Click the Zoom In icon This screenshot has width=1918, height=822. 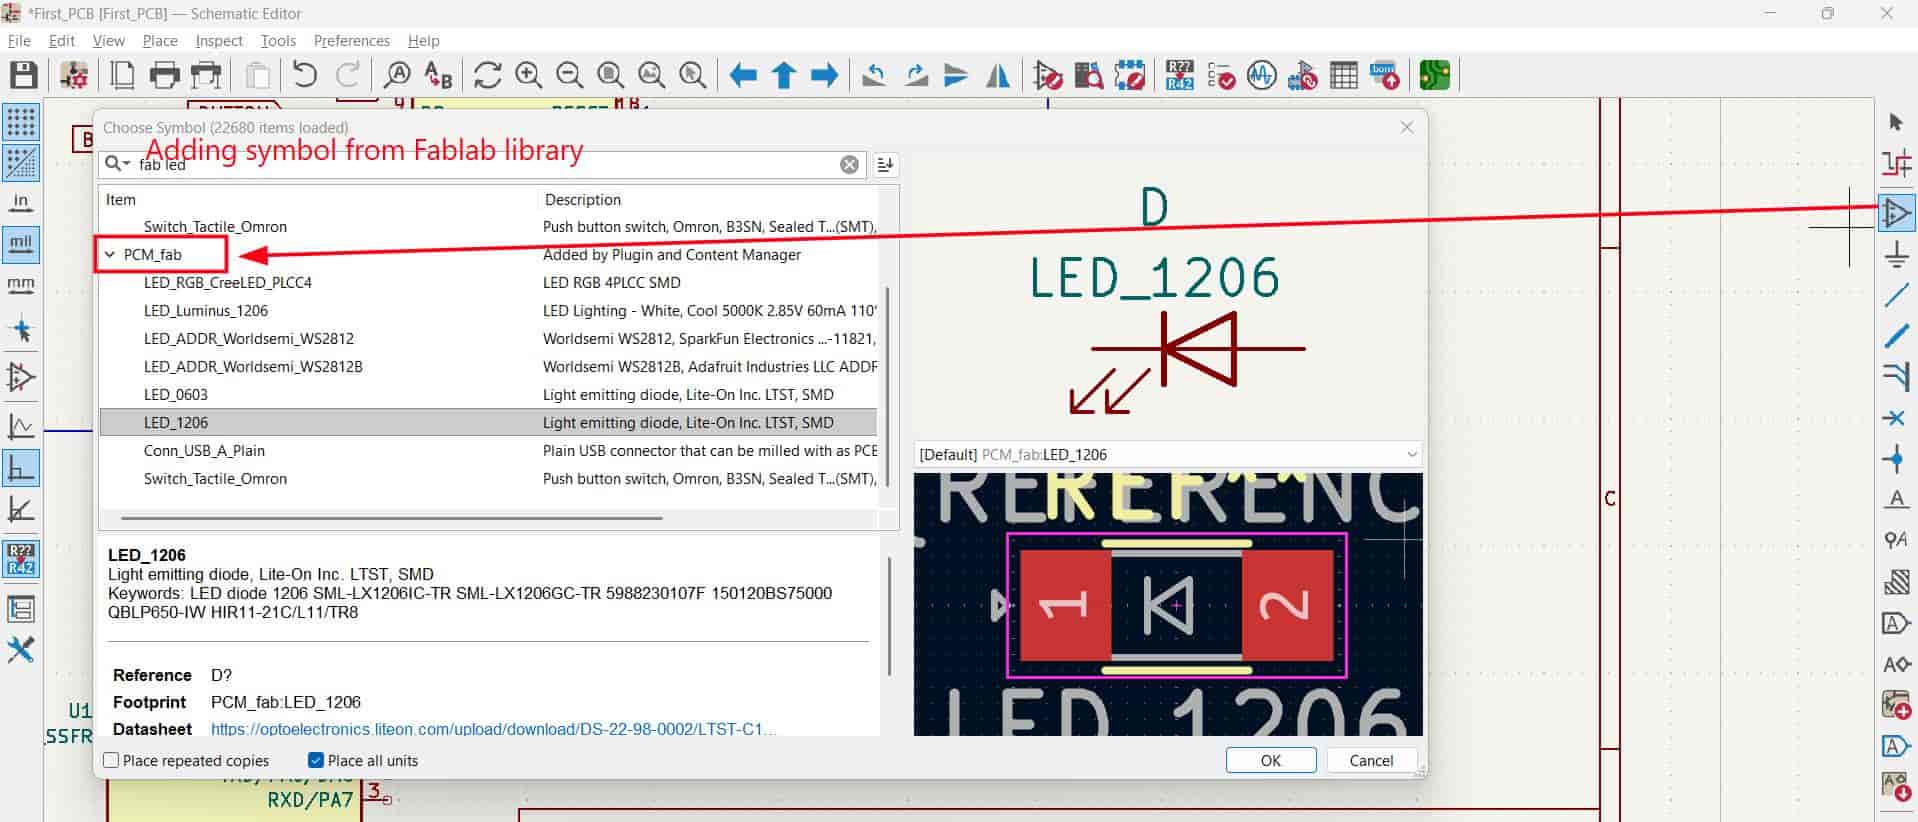(528, 75)
